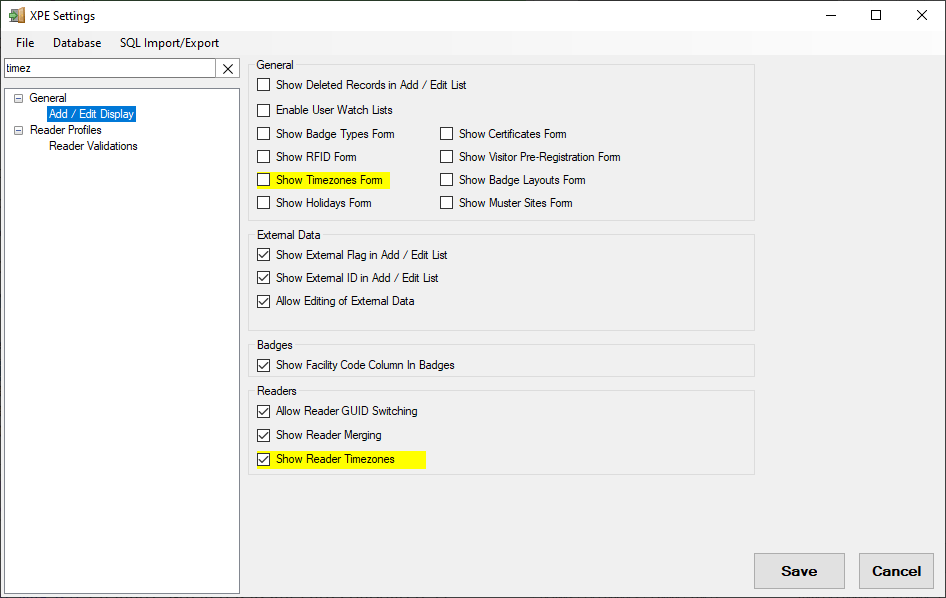The width and height of the screenshot is (946, 598).
Task: Open the Database menu
Action: 77,43
